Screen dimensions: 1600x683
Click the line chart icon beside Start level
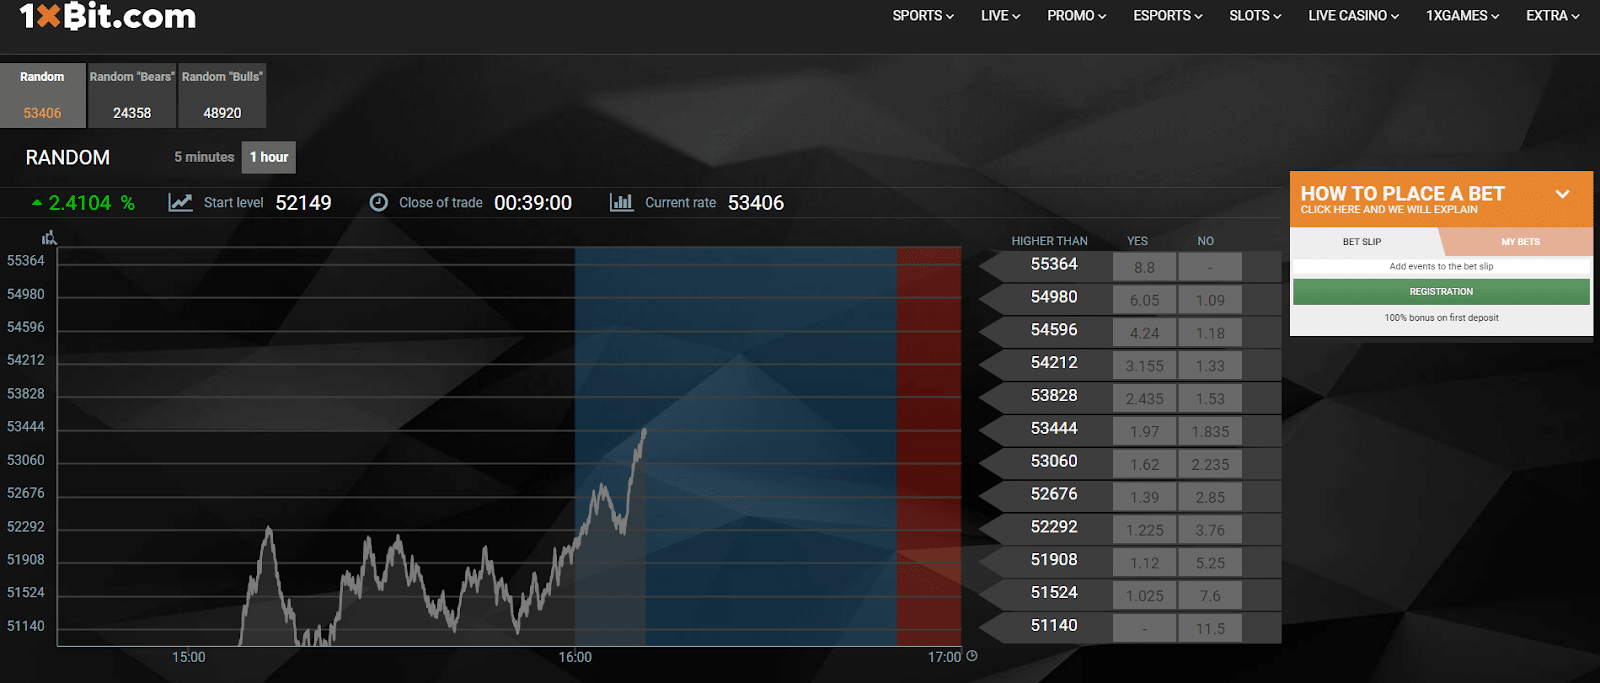180,202
